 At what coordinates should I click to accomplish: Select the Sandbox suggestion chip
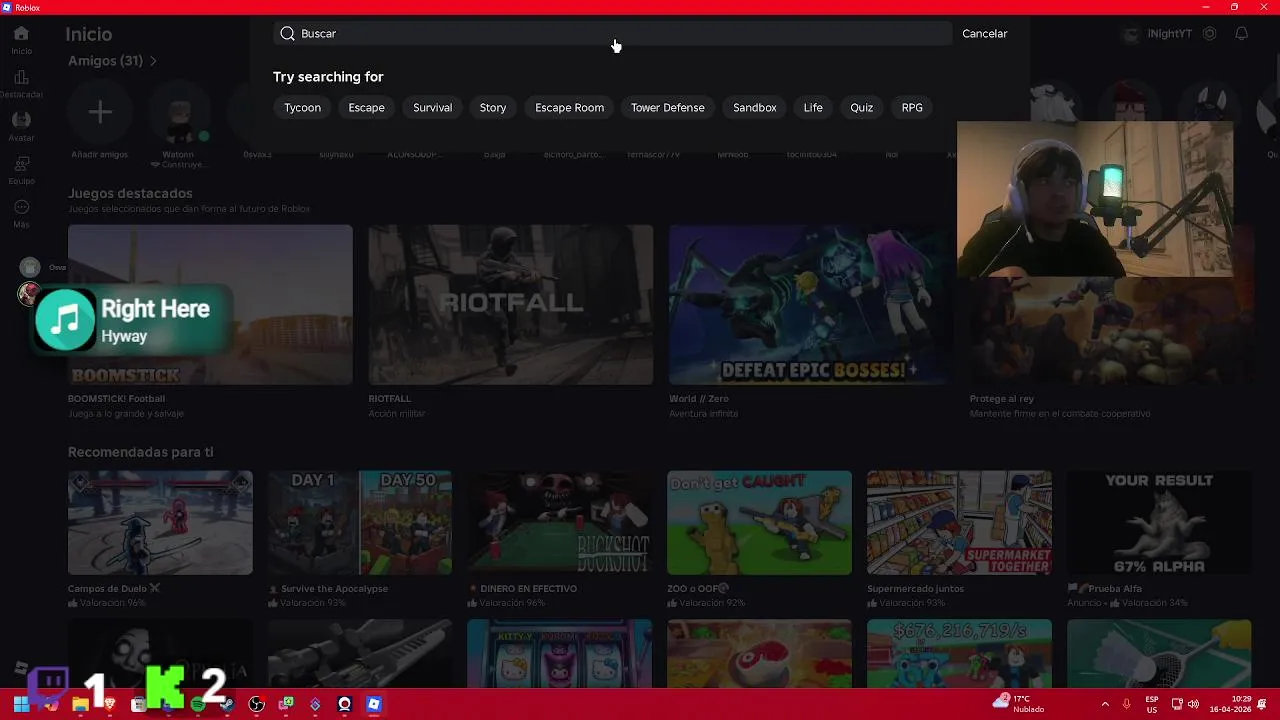pyautogui.click(x=754, y=107)
